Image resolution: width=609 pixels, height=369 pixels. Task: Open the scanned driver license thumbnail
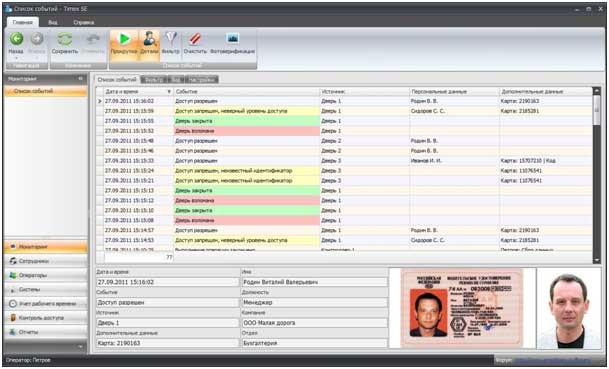click(461, 308)
